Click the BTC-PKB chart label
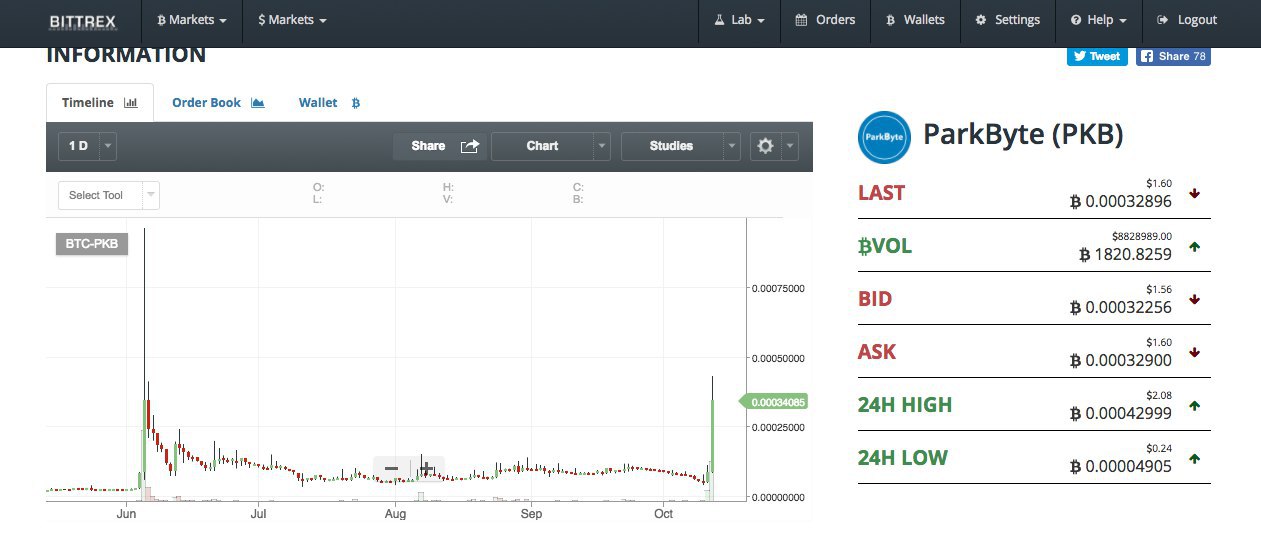The width and height of the screenshot is (1261, 547). (x=92, y=244)
